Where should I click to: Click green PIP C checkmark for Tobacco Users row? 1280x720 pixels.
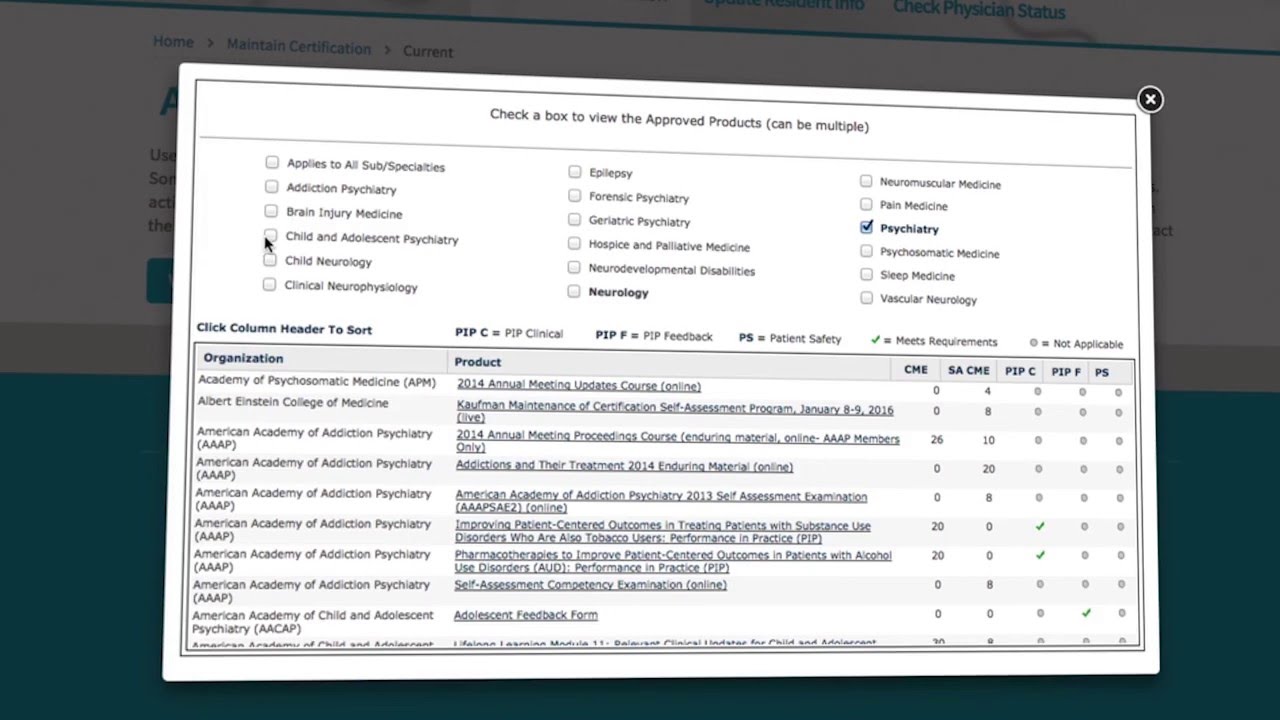1040,526
